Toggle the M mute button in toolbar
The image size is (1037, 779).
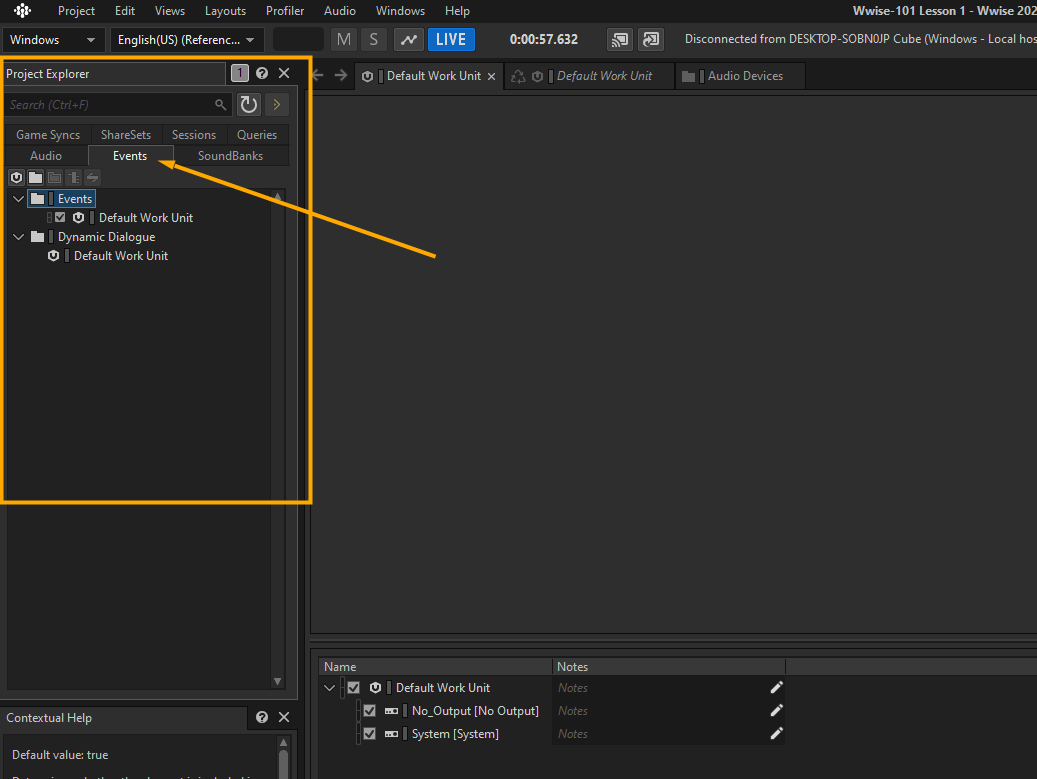click(x=343, y=40)
